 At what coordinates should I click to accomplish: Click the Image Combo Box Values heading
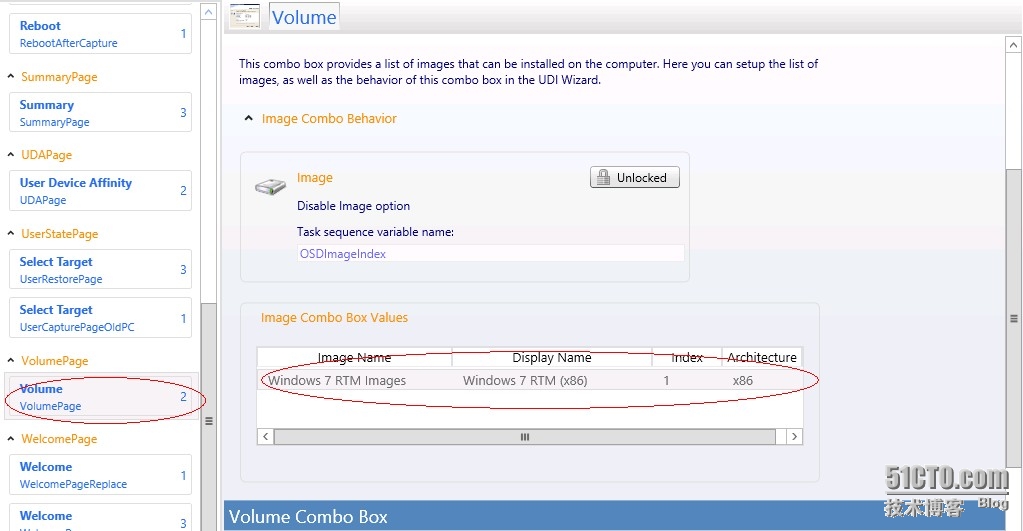tap(334, 318)
